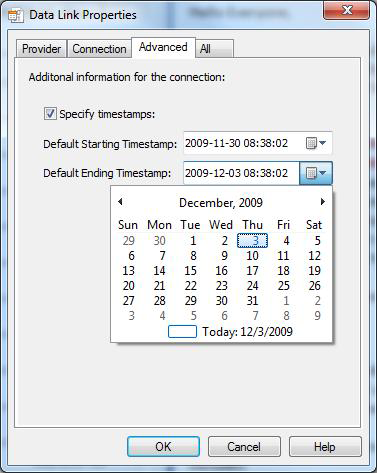377x473 pixels.
Task: Click the Data Link Properties title icon
Action: coord(15,15)
